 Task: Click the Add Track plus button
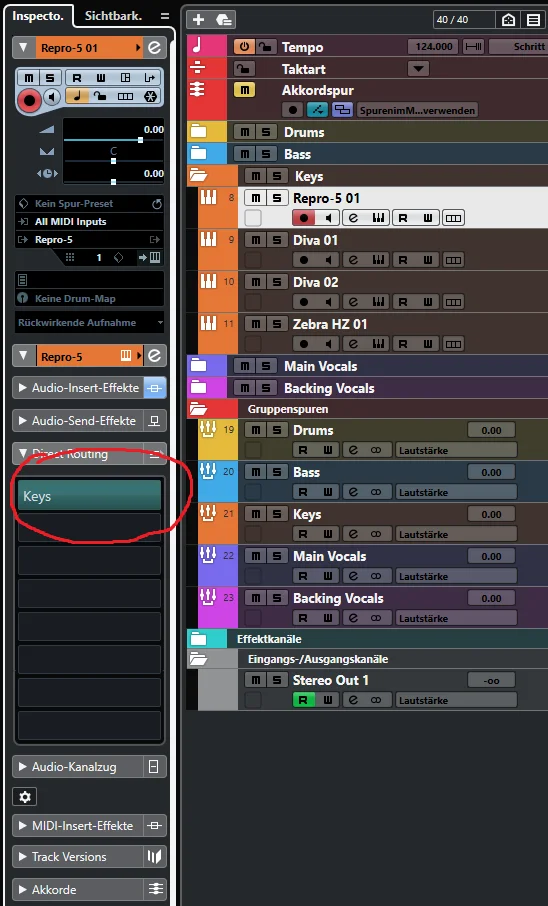coord(198,19)
